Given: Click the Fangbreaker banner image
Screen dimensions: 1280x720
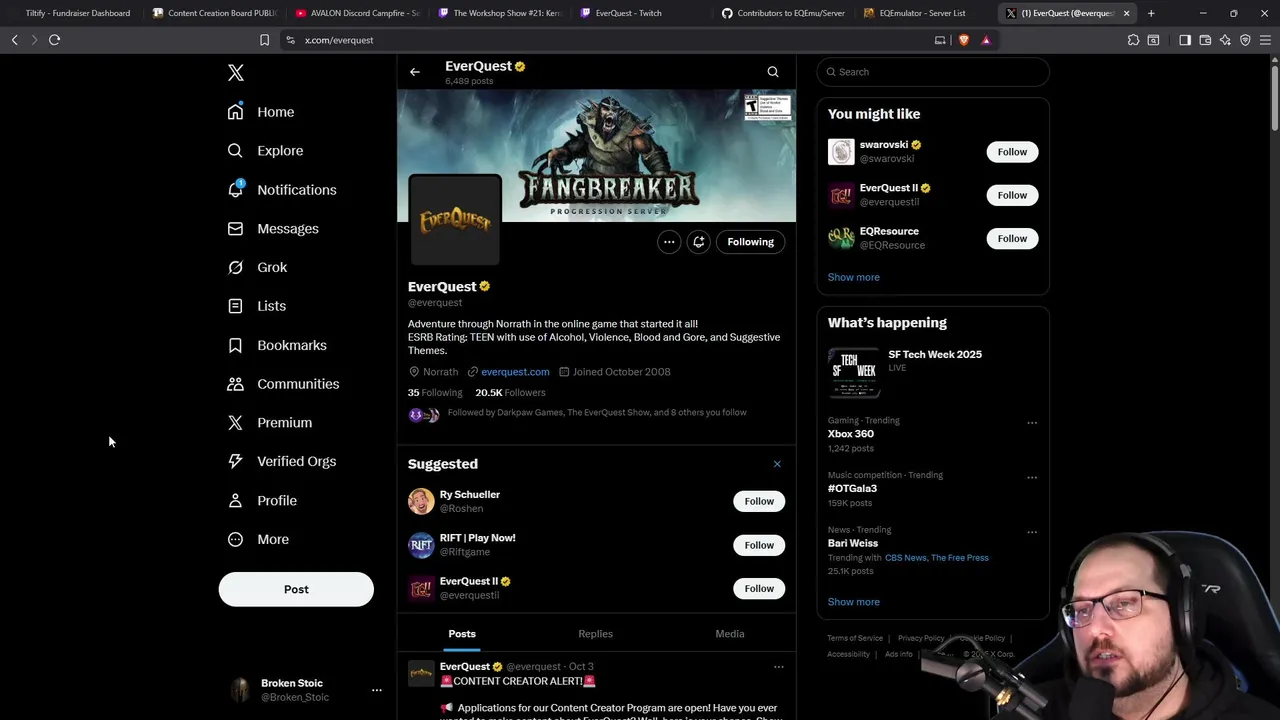Looking at the screenshot, I should [597, 155].
